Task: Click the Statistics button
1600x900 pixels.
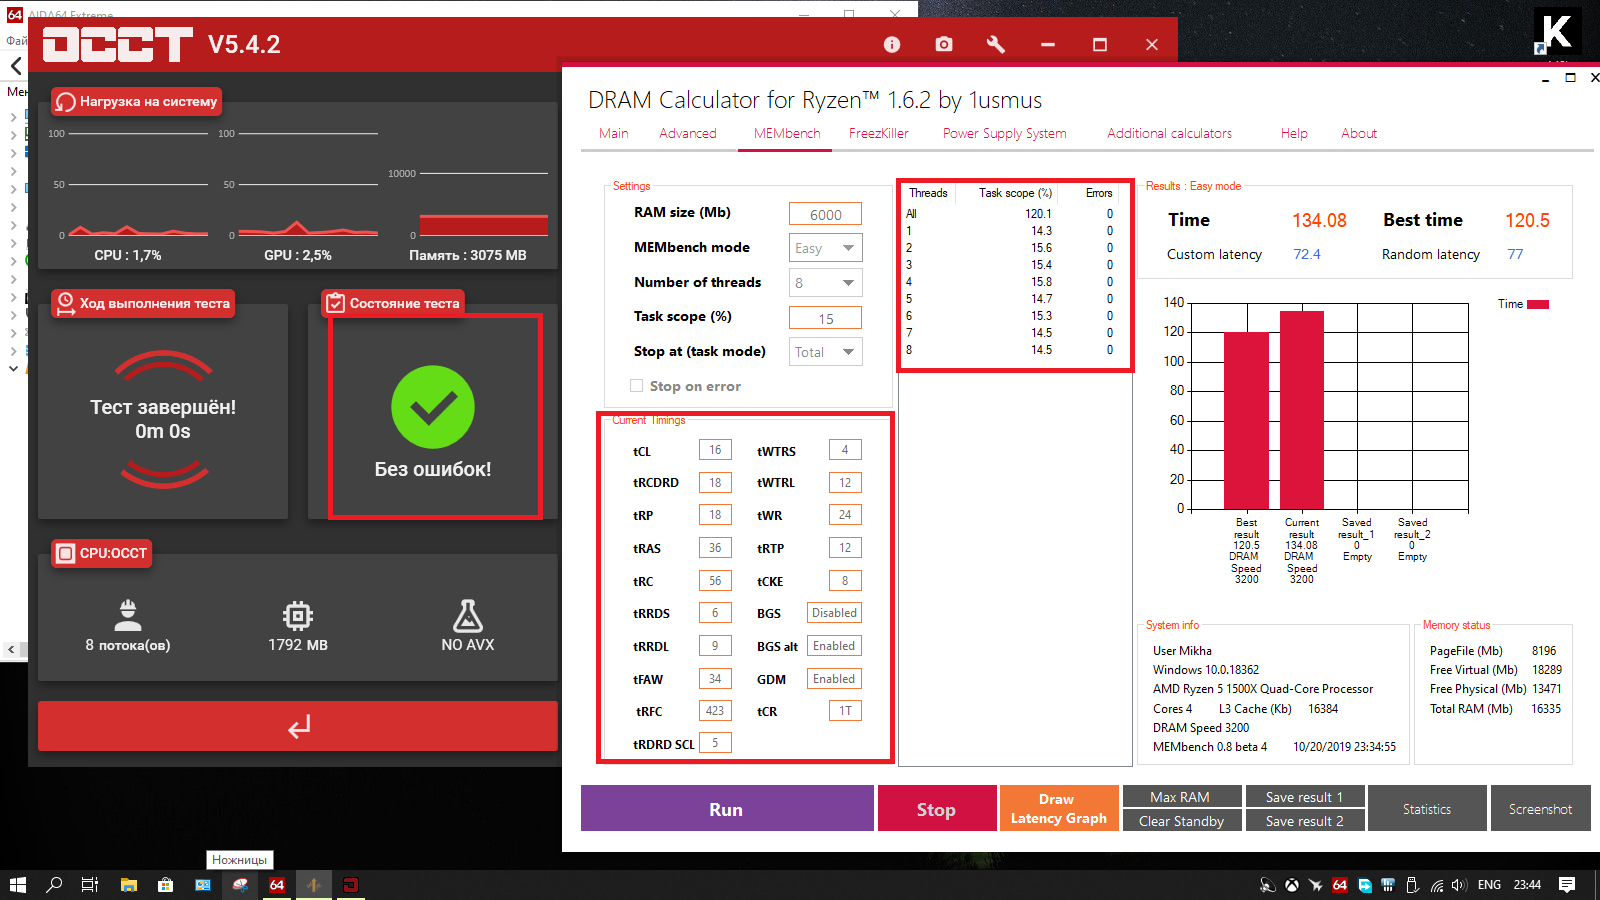Action: 1427,808
